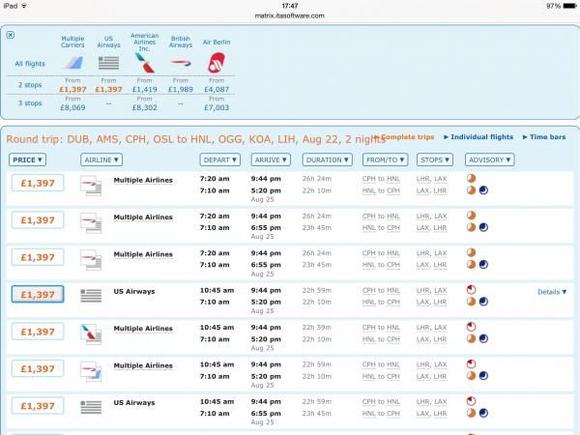Screen dimensions: 580x435
Task: Click the American Airlines icon in the results list
Action: tap(91, 334)
